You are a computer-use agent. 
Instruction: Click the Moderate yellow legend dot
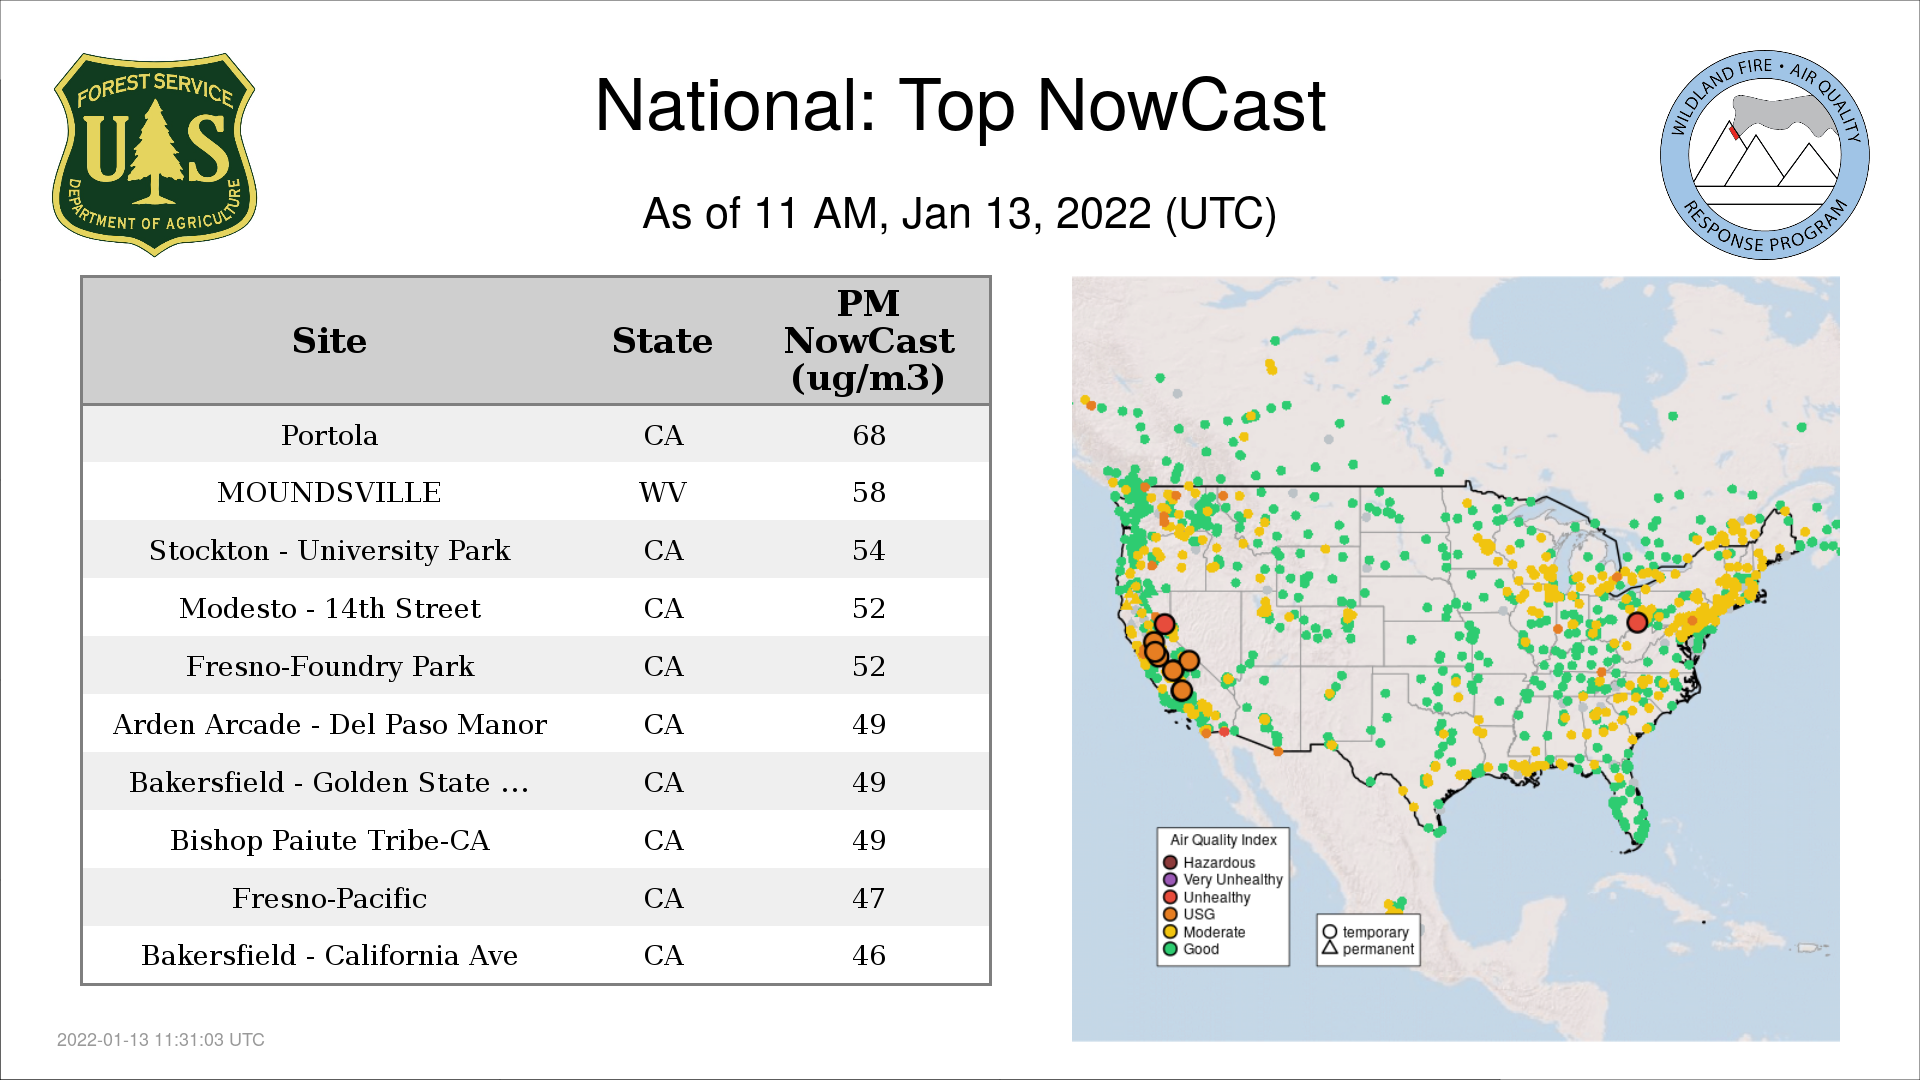[x=1170, y=932]
